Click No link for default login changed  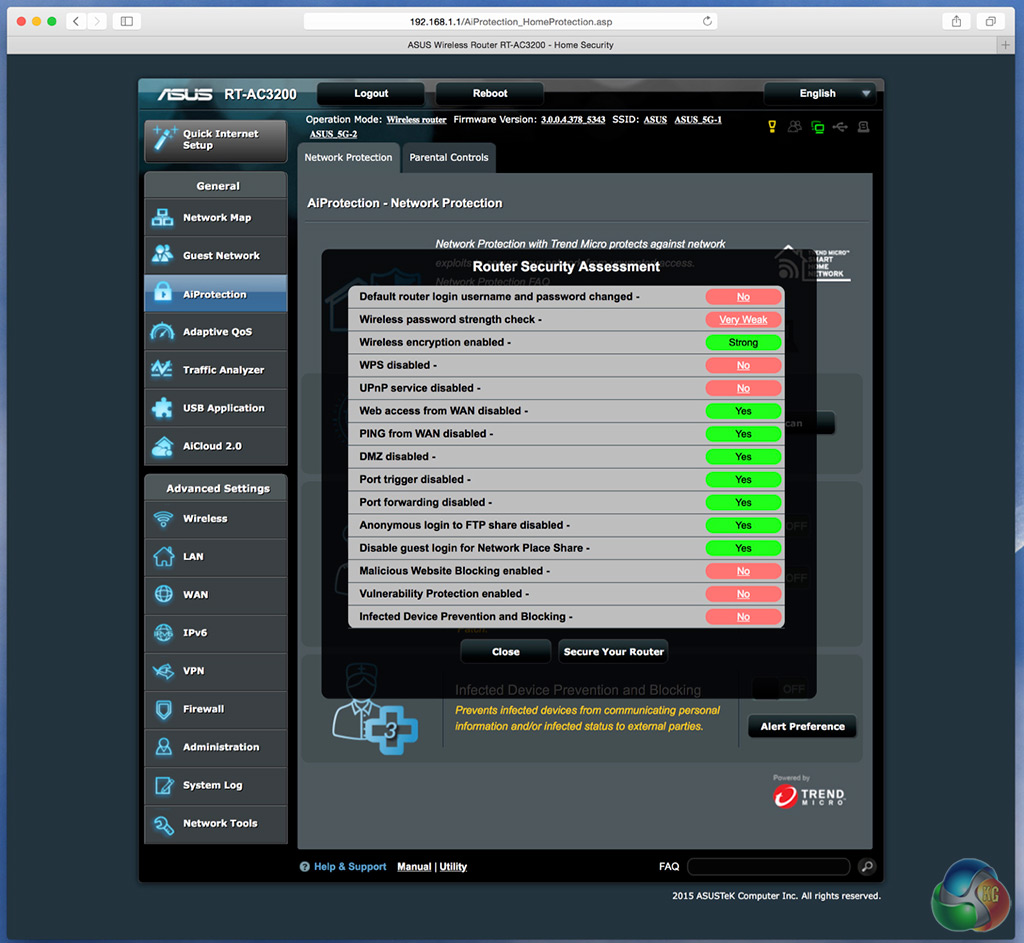click(x=743, y=296)
